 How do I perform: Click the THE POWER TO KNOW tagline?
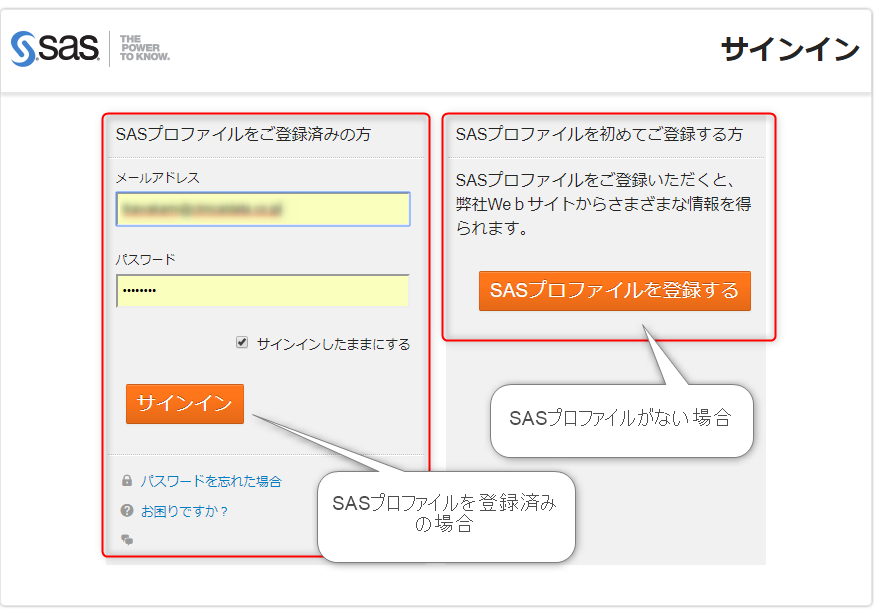tap(144, 48)
